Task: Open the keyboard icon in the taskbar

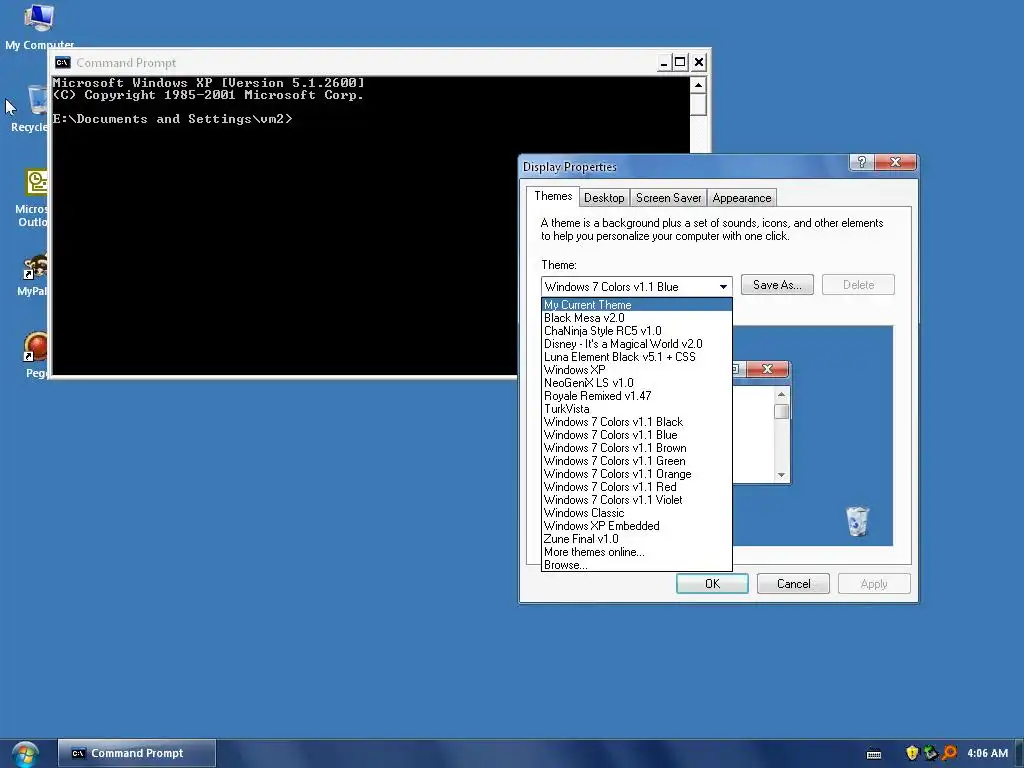Action: click(874, 754)
